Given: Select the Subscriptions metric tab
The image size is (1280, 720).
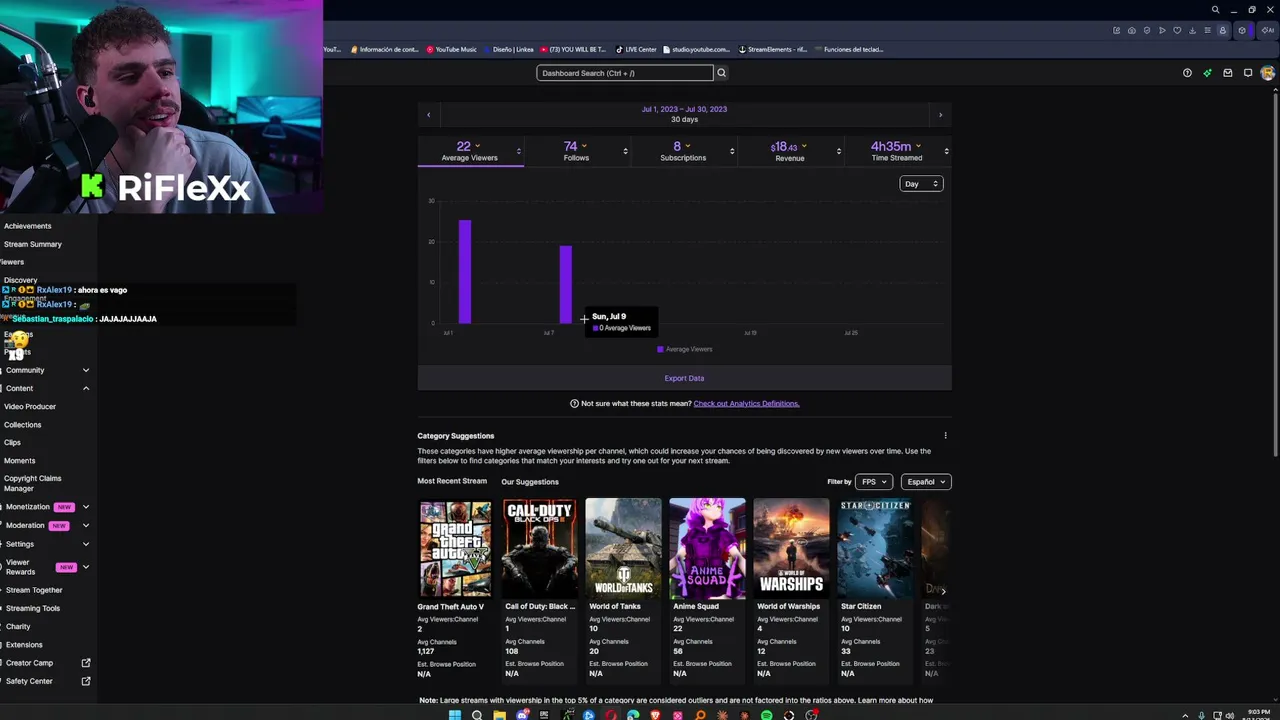Looking at the screenshot, I should [x=683, y=151].
